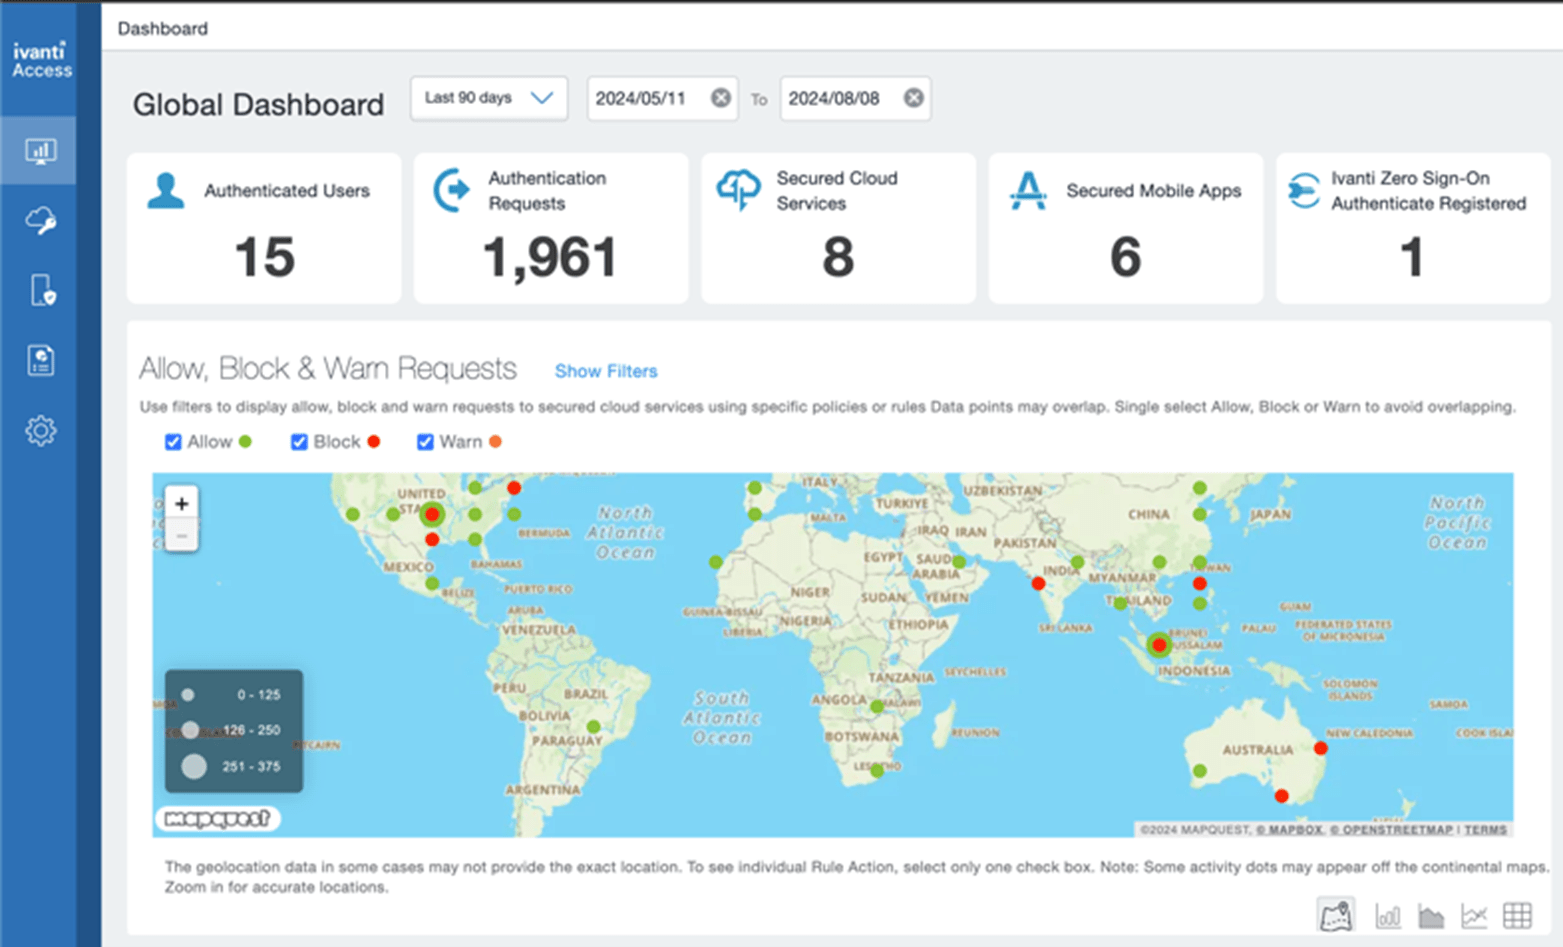Zoom in on the map
The height and width of the screenshot is (947, 1563).
(182, 504)
